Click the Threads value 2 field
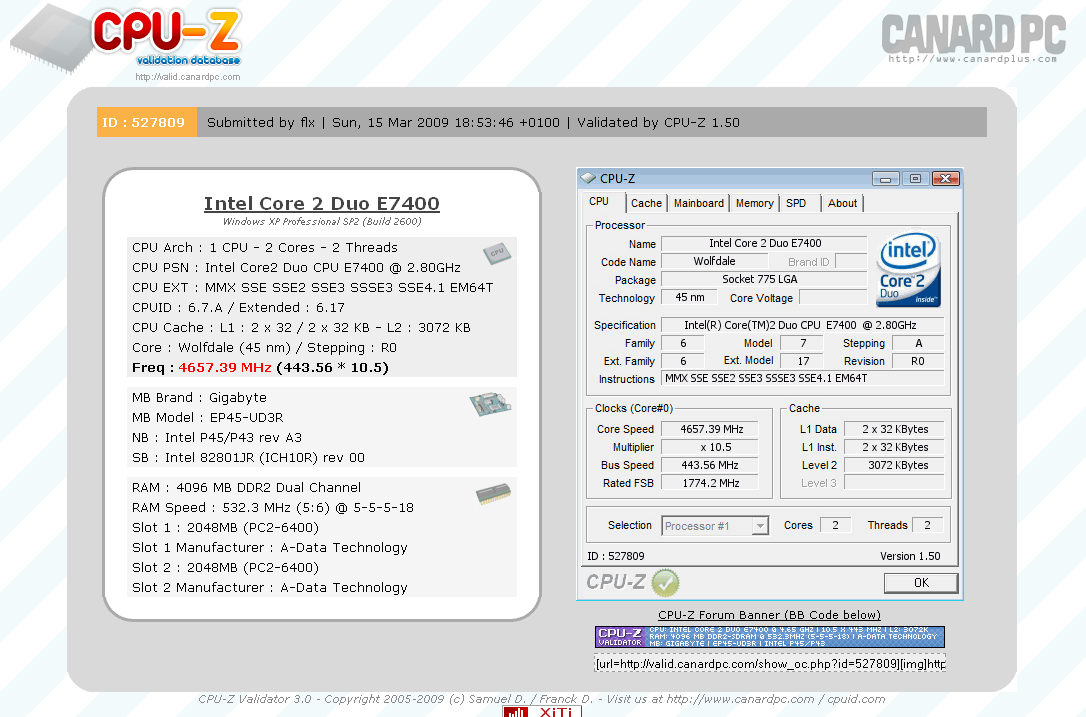1086x717 pixels. [x=928, y=525]
